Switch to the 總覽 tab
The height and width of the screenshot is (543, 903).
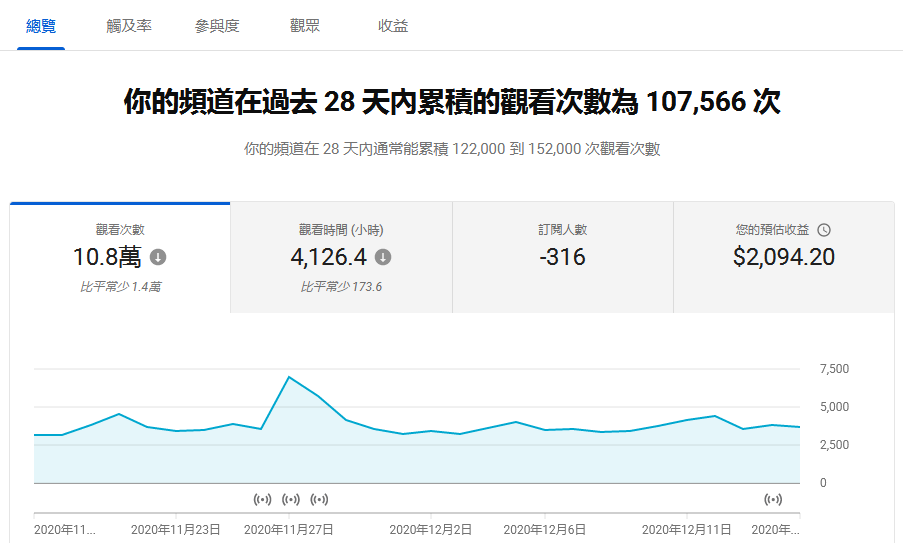(x=41, y=26)
